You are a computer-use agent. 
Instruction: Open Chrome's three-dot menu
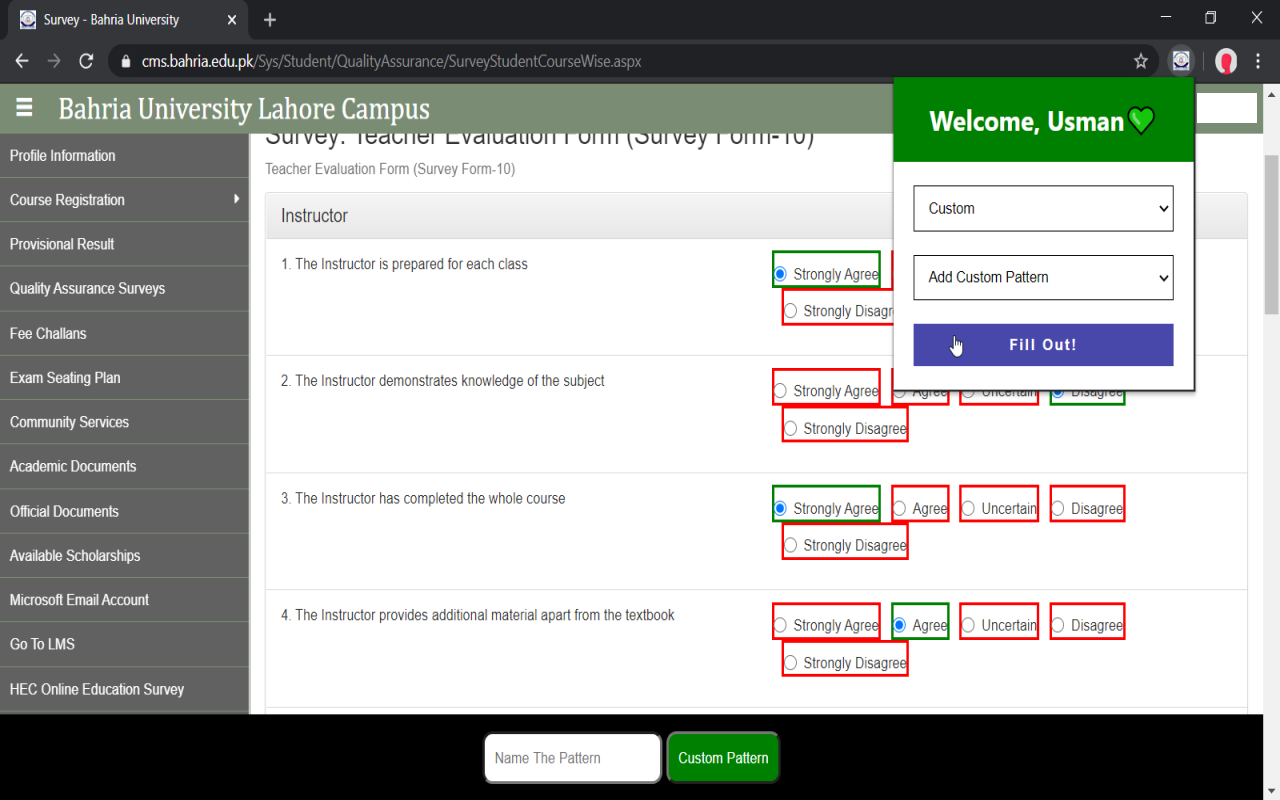1258,61
